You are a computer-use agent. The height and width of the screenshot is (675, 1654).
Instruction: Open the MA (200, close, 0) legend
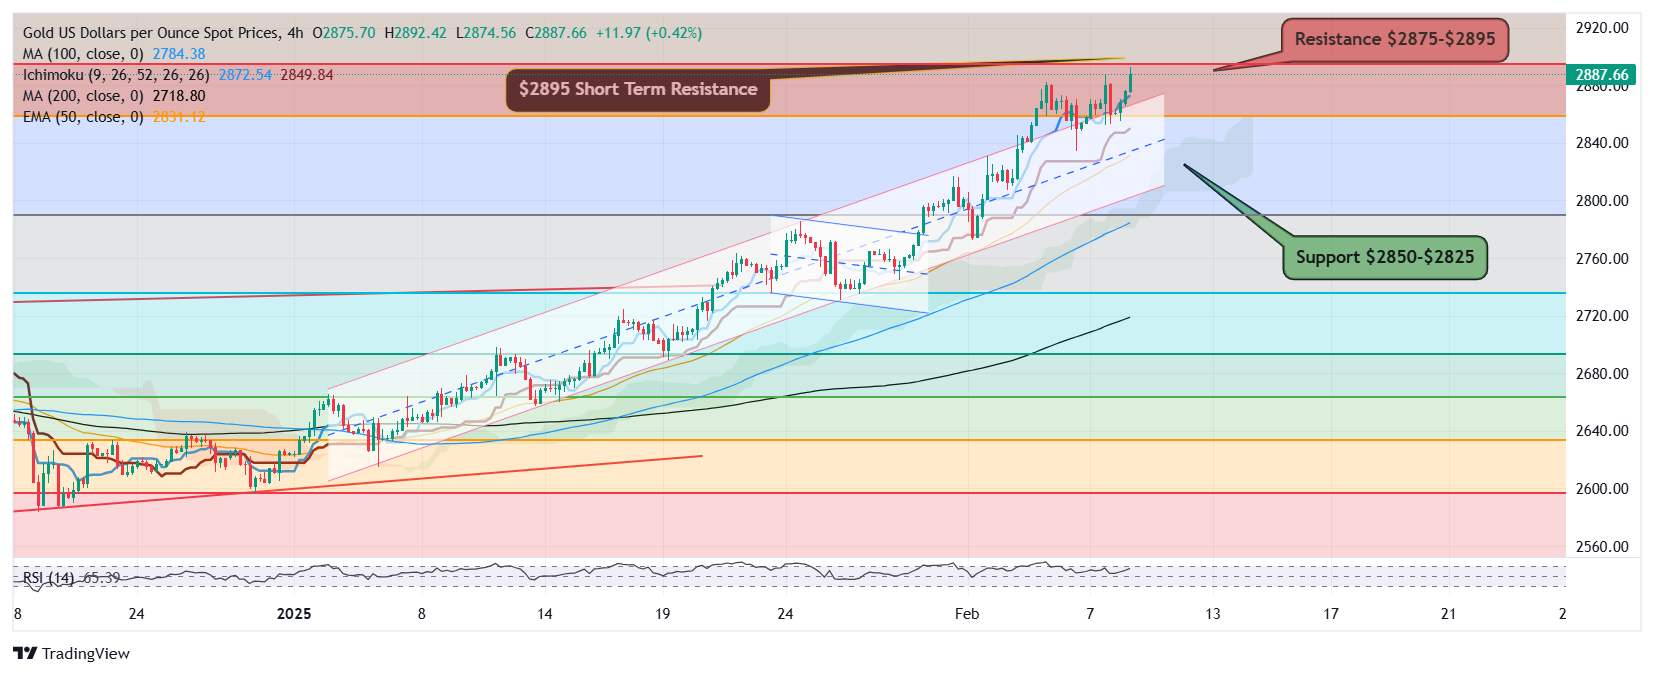pos(83,96)
